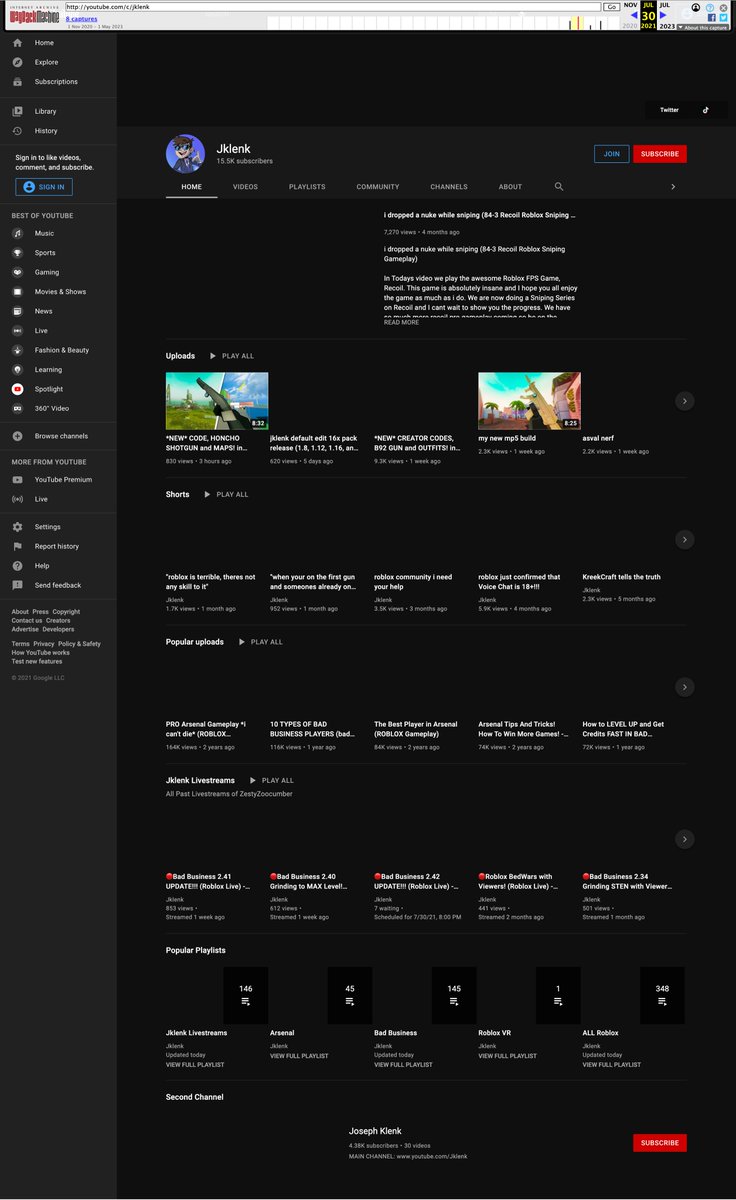View full Bad Business playlist

tap(403, 1065)
